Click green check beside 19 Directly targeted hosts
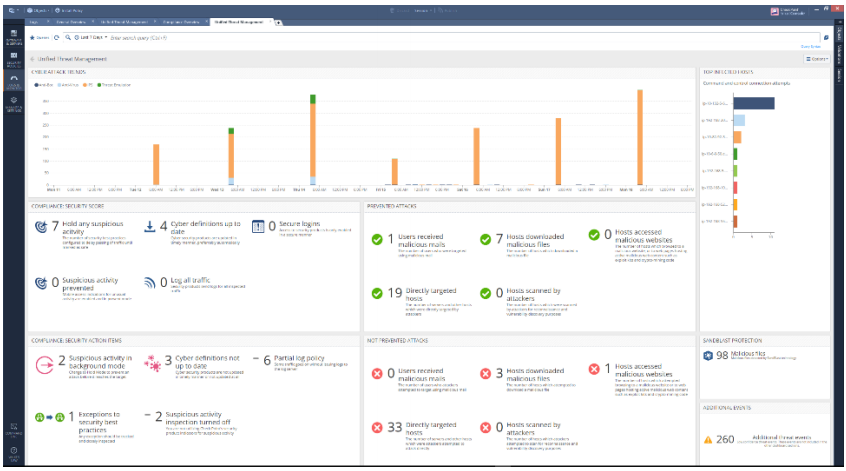This screenshot has height=471, width=846. pyautogui.click(x=377, y=293)
